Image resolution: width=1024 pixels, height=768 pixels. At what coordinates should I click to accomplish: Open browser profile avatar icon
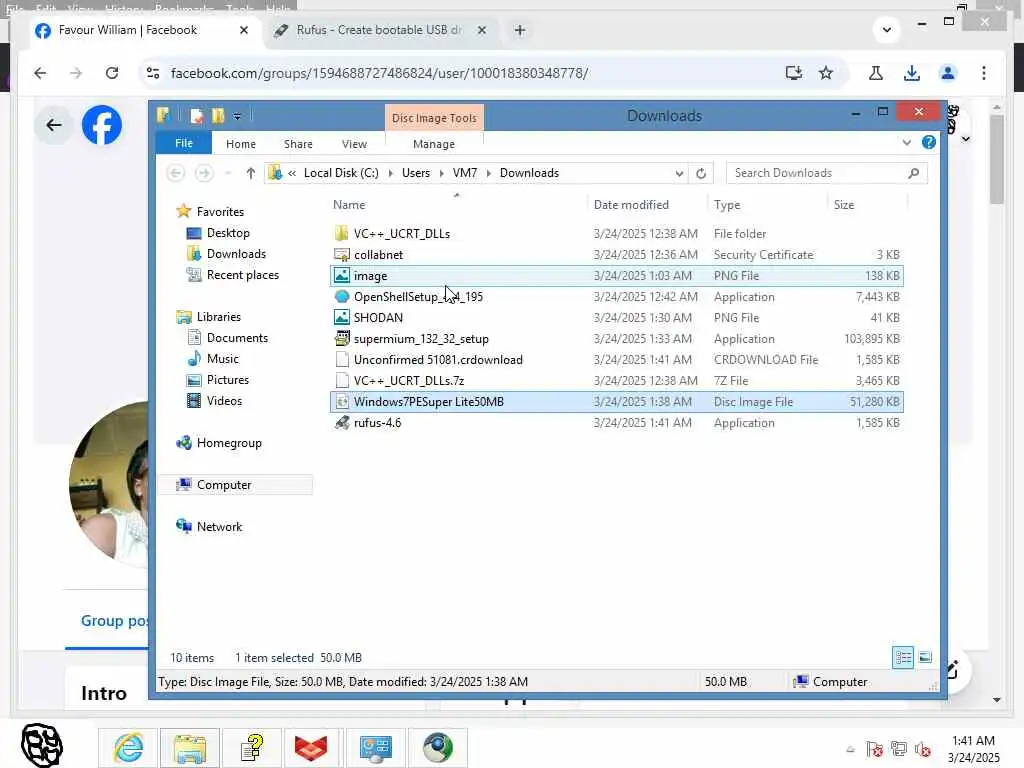(x=948, y=73)
